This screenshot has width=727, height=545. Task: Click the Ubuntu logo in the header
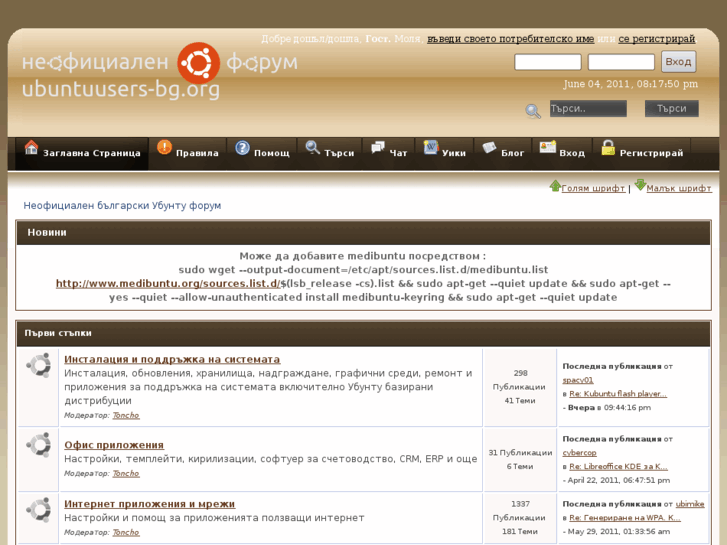click(198, 63)
